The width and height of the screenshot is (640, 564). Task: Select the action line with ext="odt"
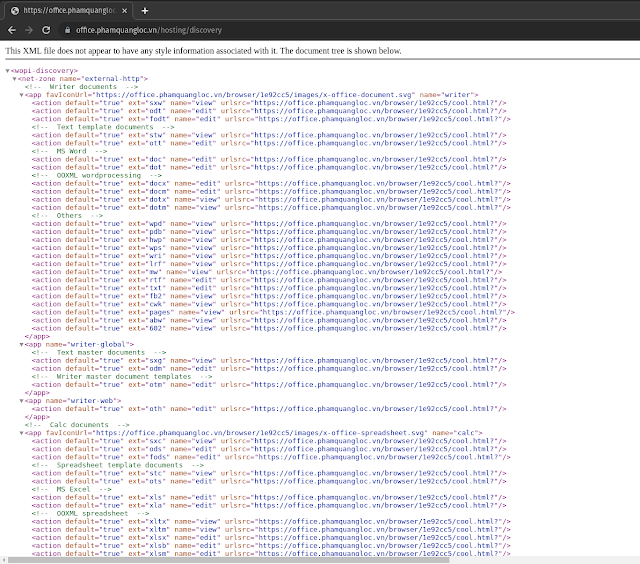coord(269,111)
